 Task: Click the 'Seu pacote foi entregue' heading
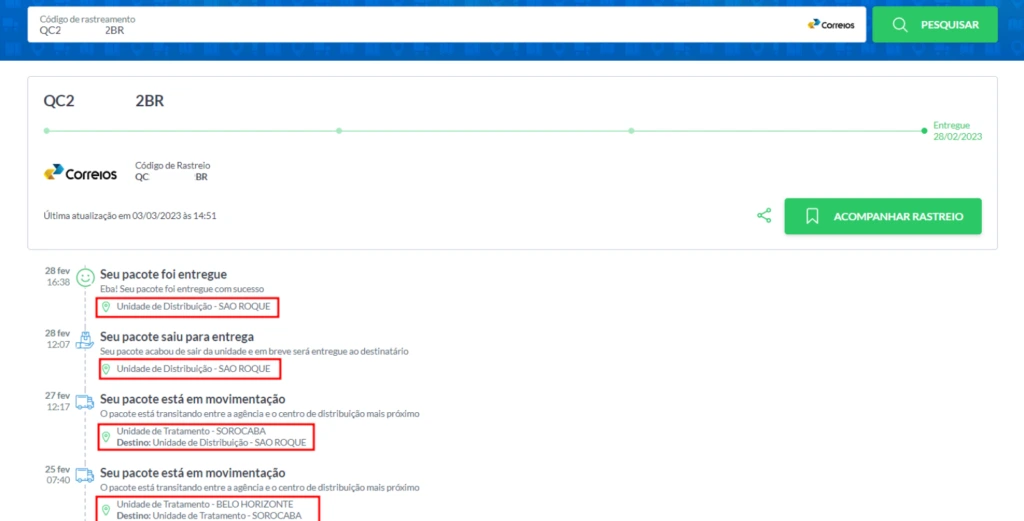point(163,274)
